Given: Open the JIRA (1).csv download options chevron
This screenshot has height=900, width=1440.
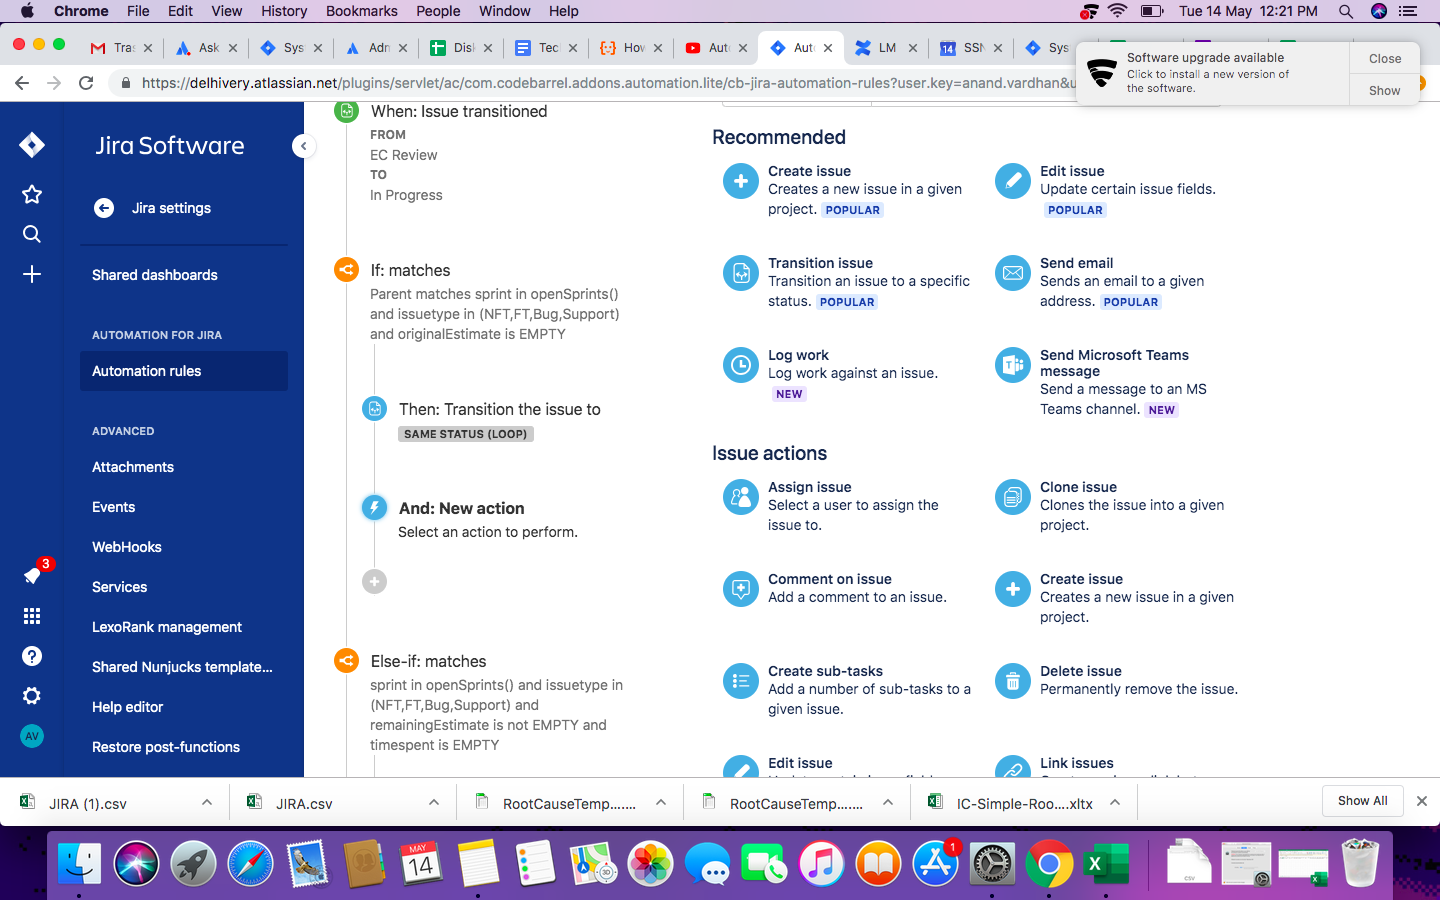Looking at the screenshot, I should coord(206,802).
